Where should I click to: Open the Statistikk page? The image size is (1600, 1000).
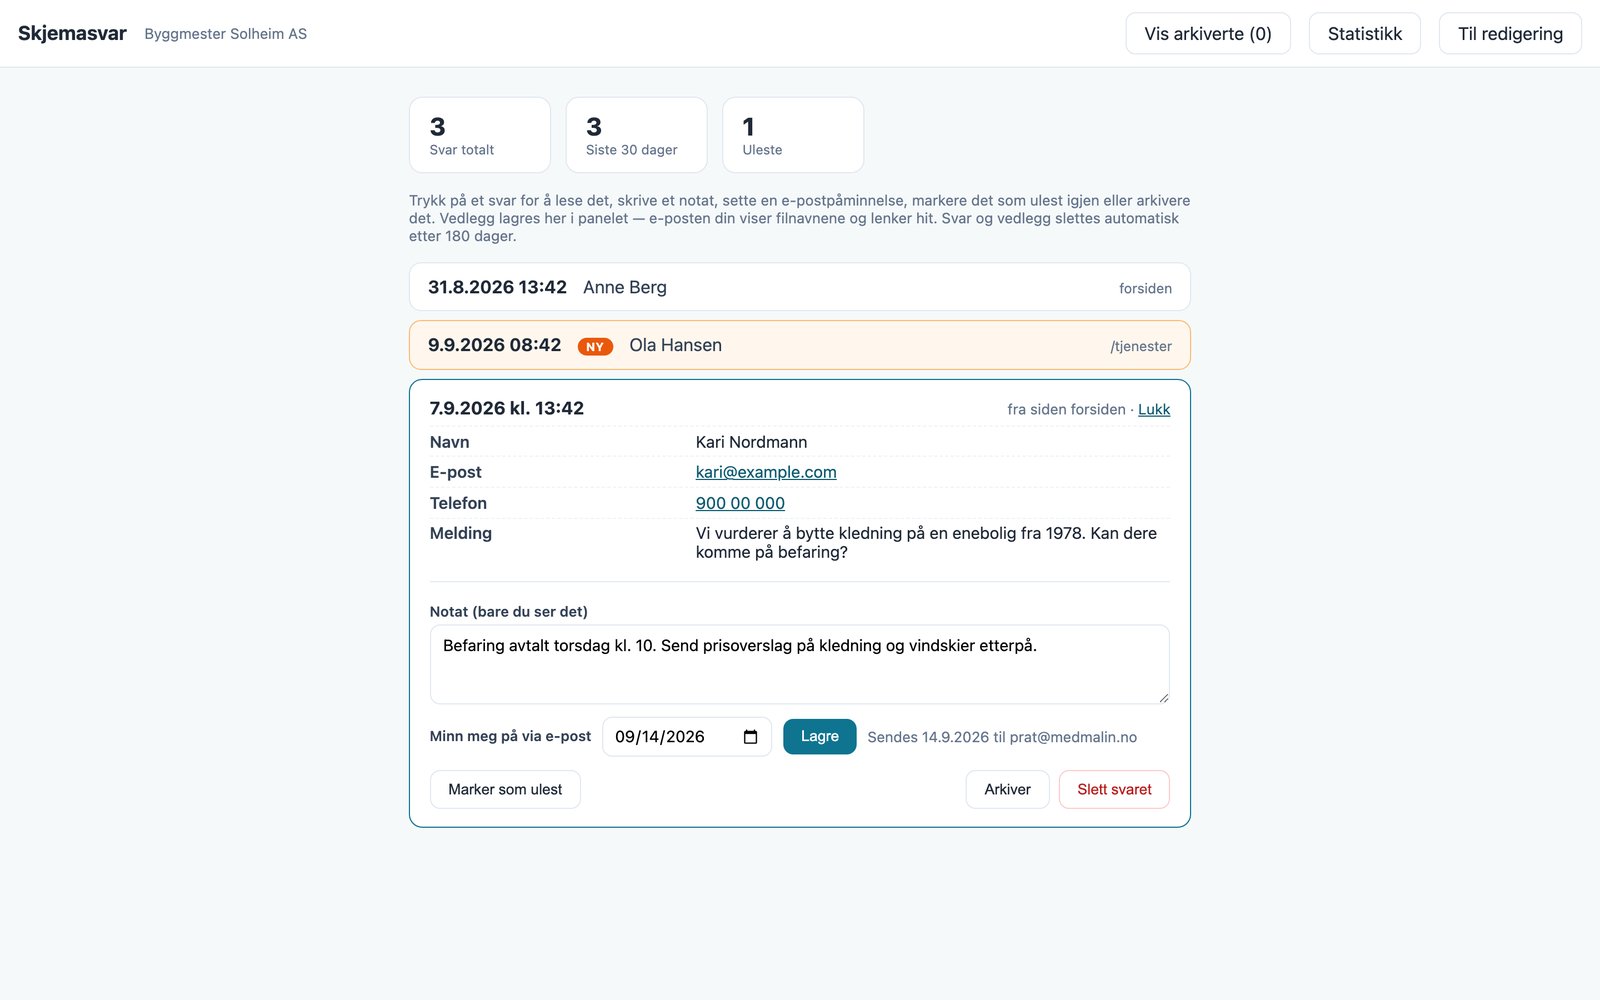1365,34
